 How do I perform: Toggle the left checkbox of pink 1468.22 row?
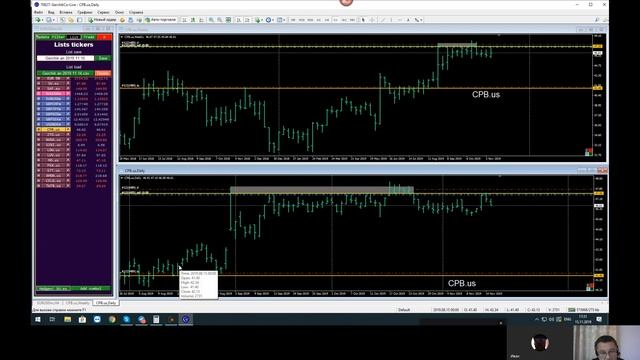coord(39,93)
